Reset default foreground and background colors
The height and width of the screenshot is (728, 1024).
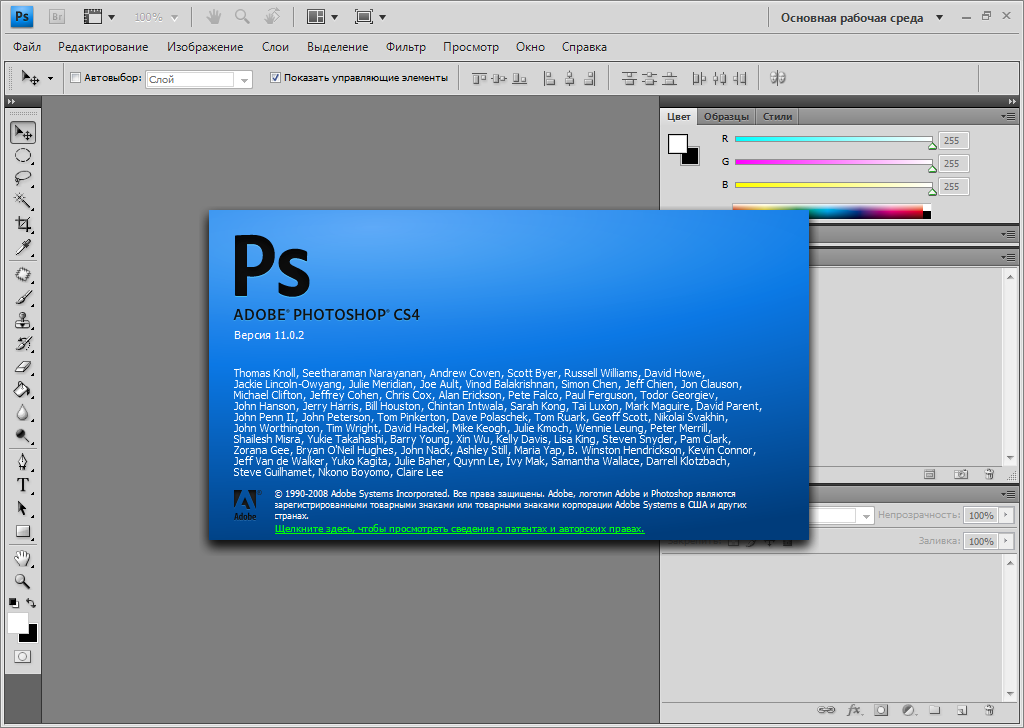coord(14,603)
